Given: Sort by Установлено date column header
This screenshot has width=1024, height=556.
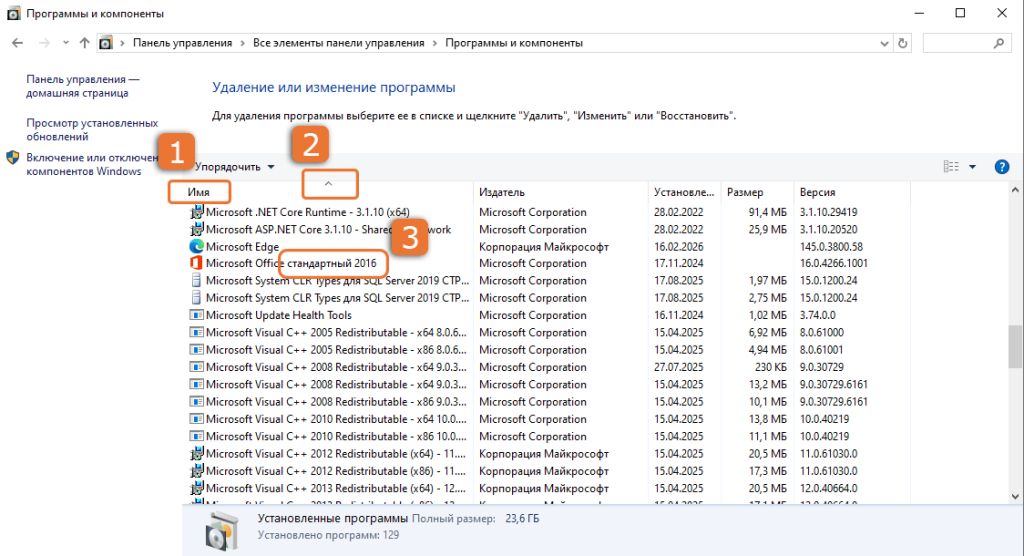Looking at the screenshot, I should (684, 192).
